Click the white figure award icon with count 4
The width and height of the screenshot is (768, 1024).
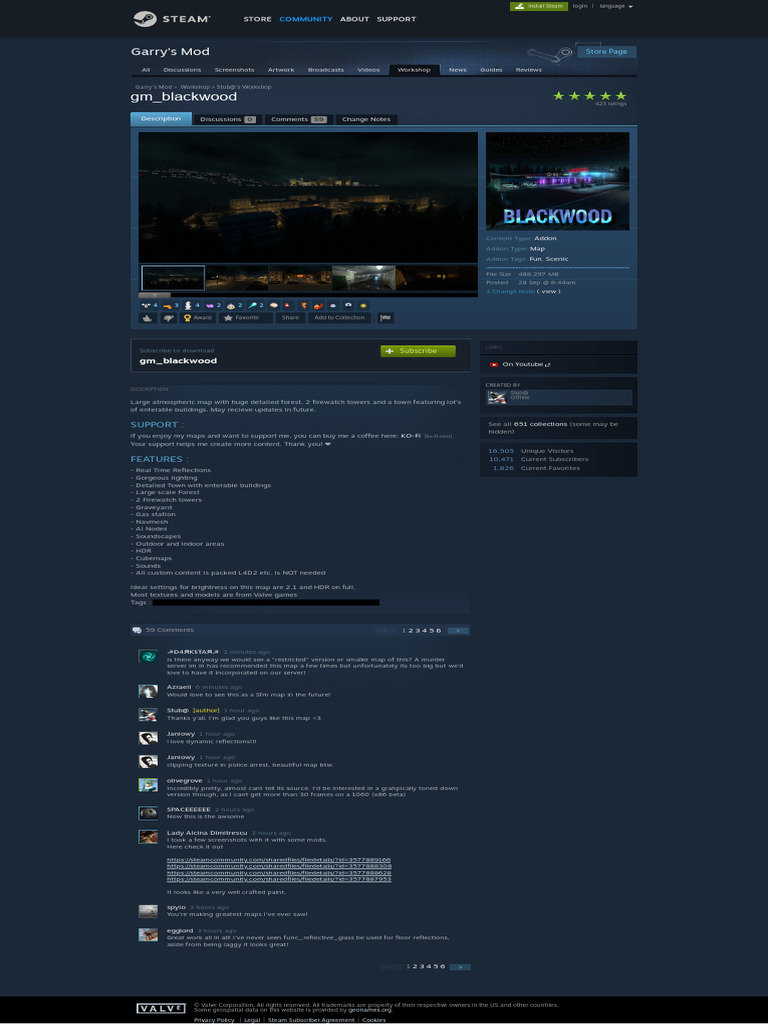point(192,305)
